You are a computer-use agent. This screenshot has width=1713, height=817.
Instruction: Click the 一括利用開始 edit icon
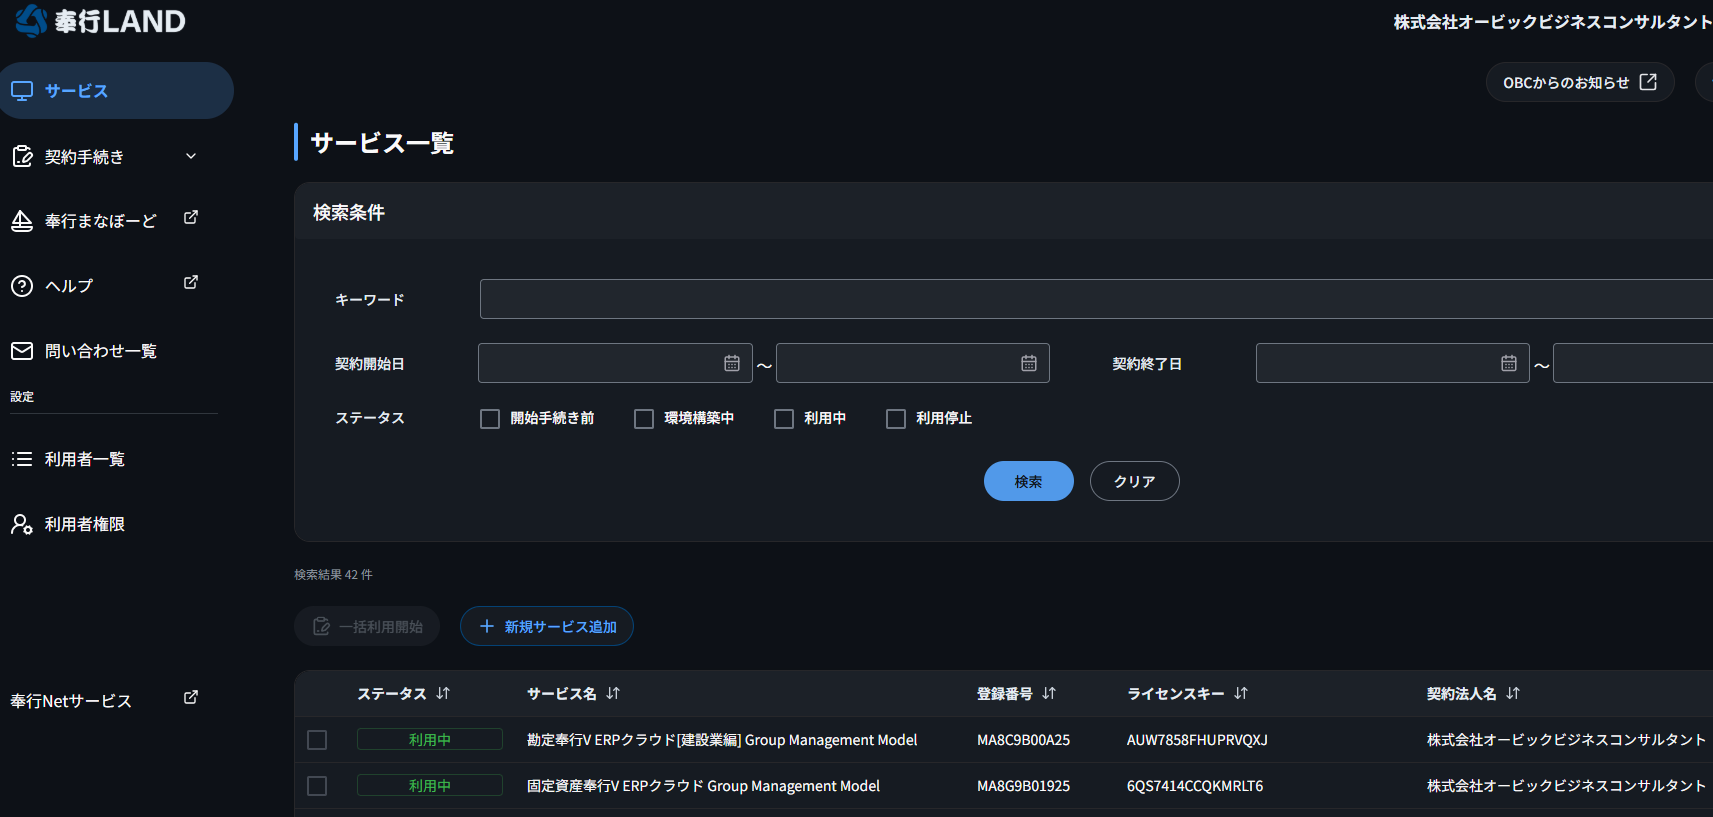pyautogui.click(x=321, y=626)
